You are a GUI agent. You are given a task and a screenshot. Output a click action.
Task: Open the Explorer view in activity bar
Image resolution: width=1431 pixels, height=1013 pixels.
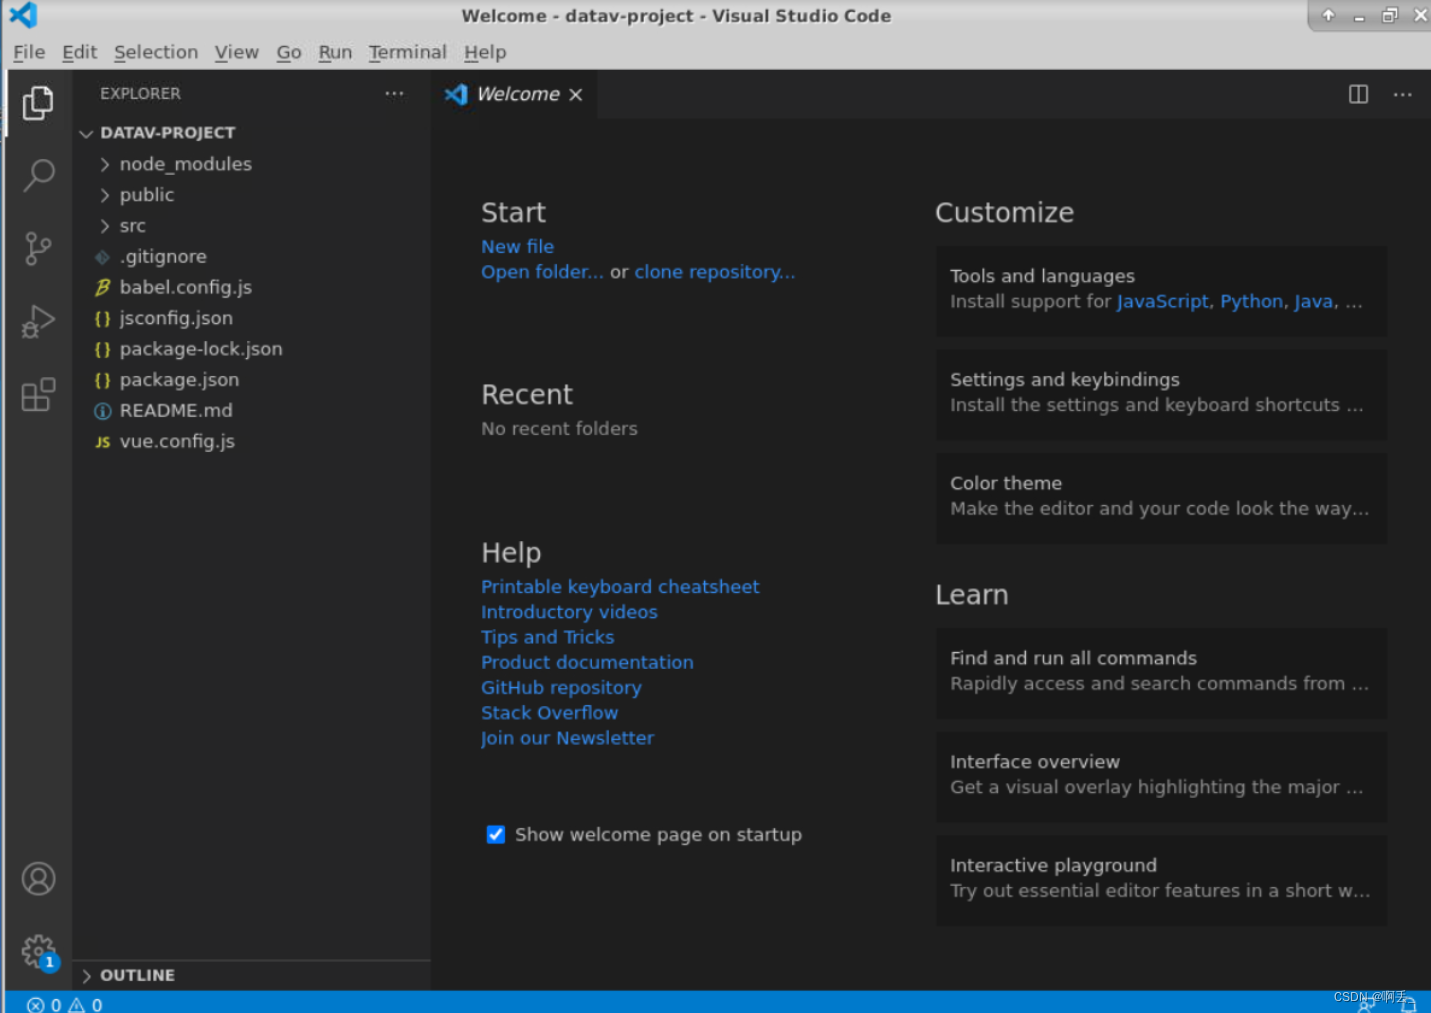[x=38, y=102]
